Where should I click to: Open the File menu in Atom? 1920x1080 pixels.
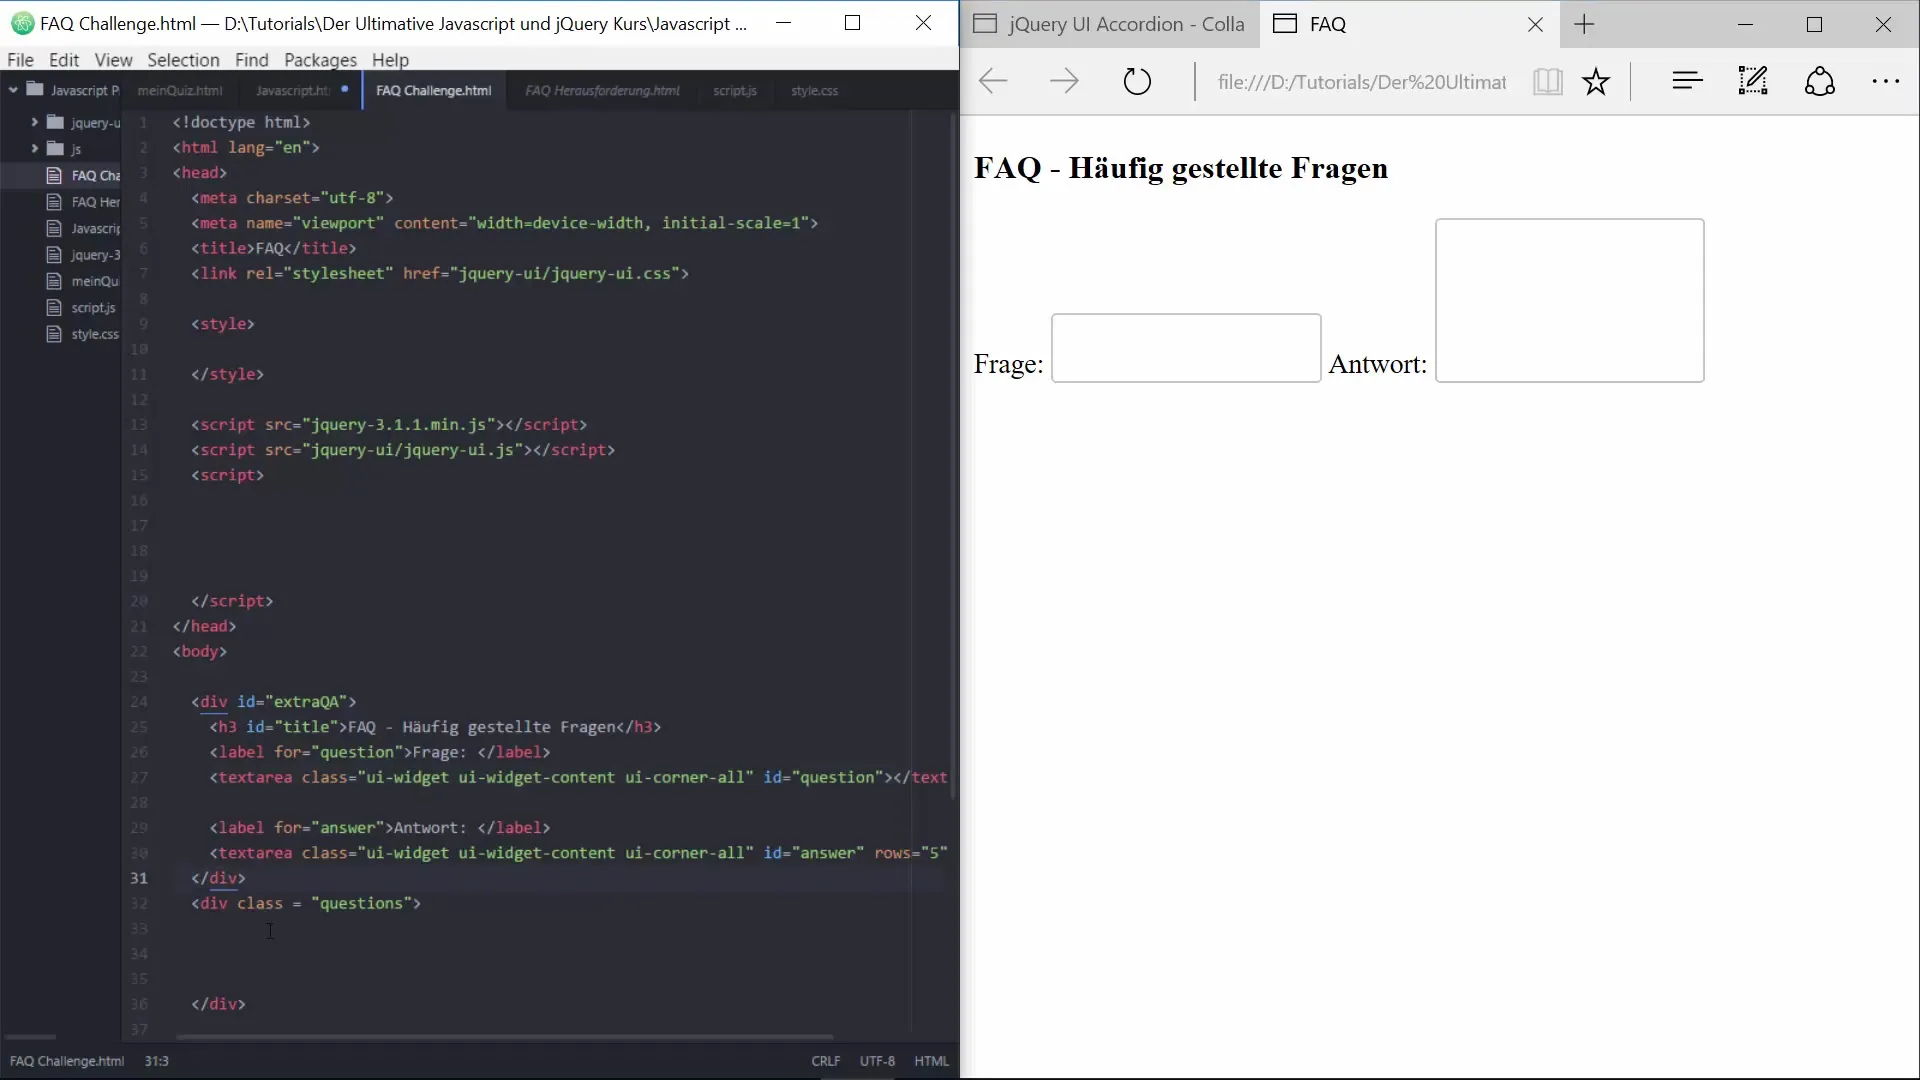20,60
